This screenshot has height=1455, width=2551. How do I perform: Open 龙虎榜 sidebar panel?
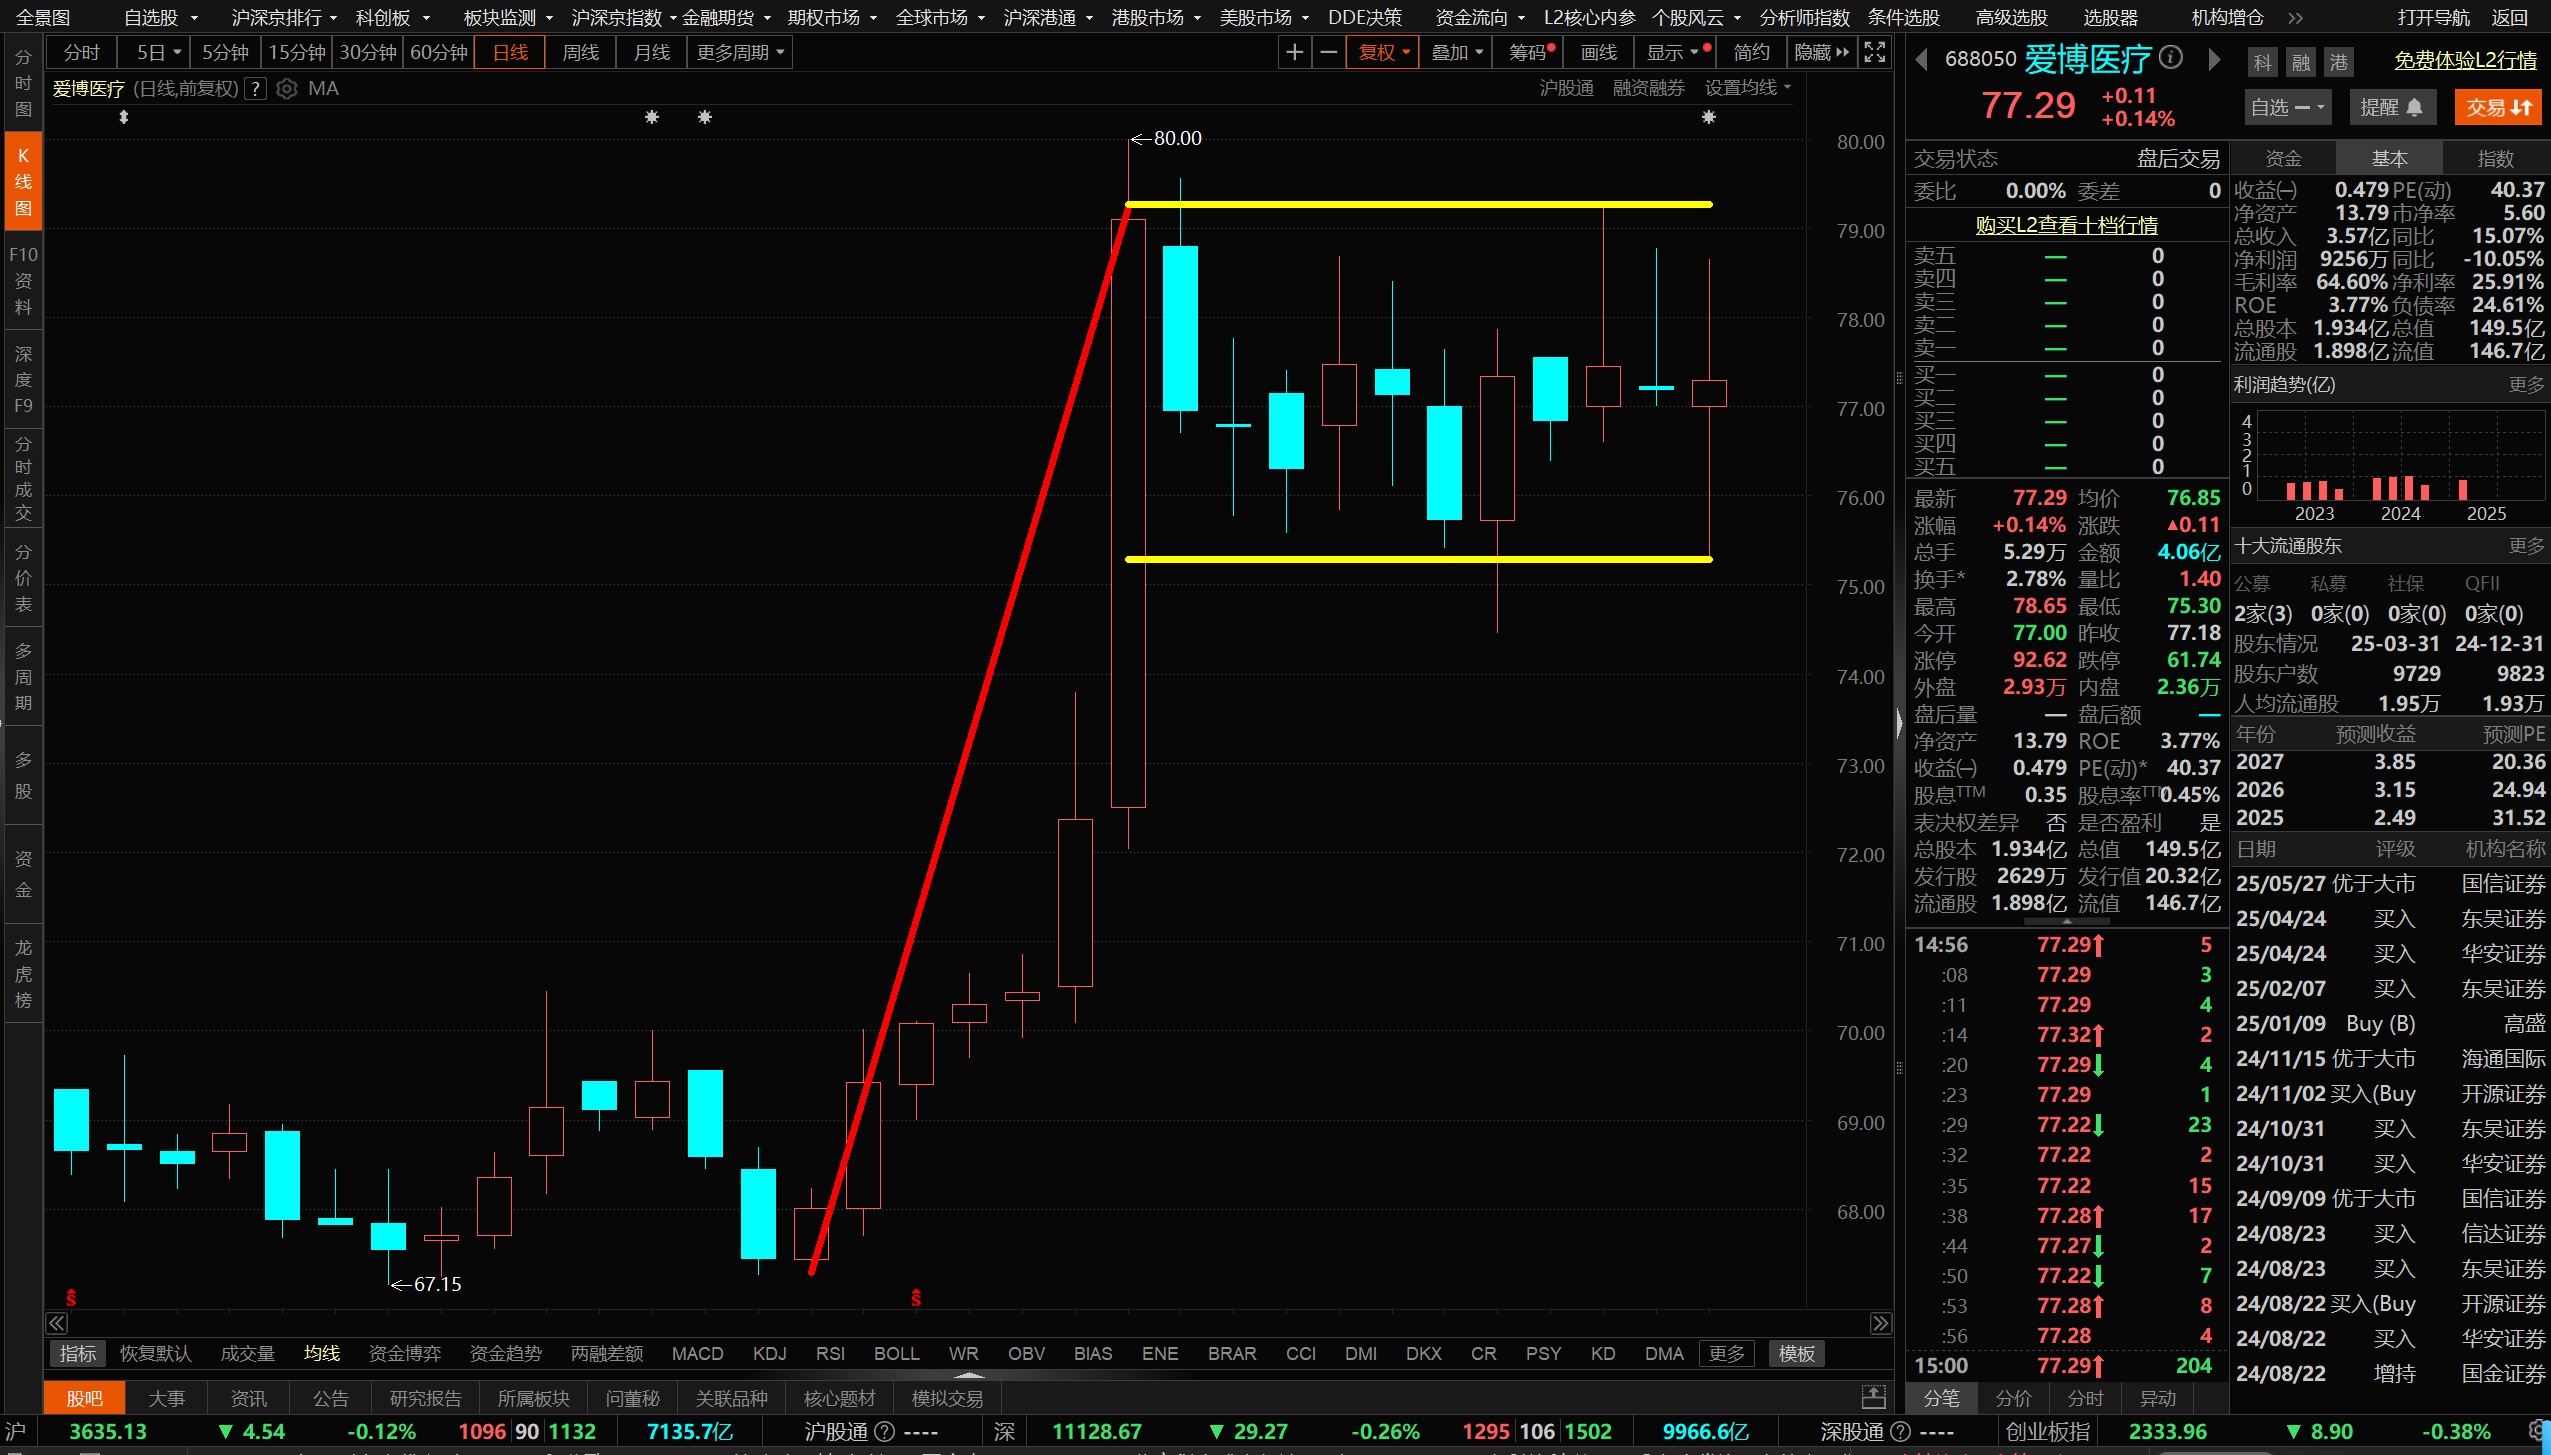(23, 973)
